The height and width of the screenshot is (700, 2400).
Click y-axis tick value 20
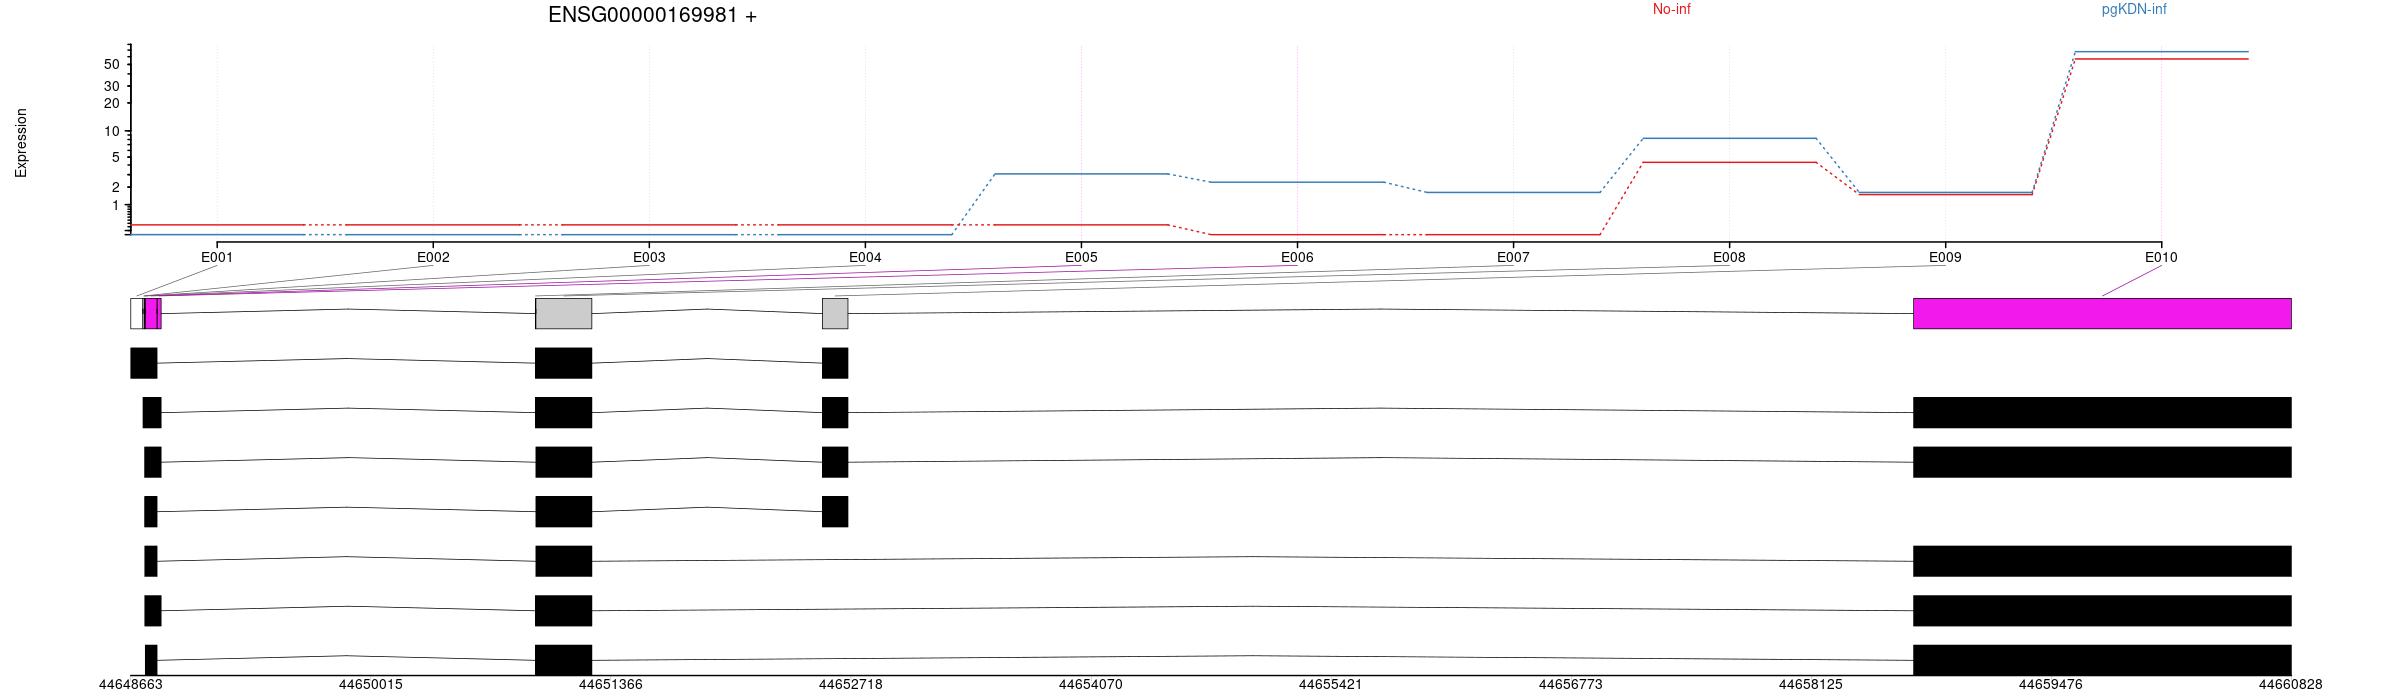pyautogui.click(x=112, y=104)
